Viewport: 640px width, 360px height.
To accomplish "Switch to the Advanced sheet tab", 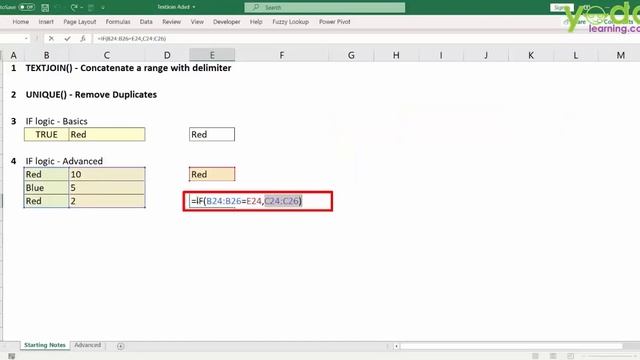I will (x=87, y=345).
